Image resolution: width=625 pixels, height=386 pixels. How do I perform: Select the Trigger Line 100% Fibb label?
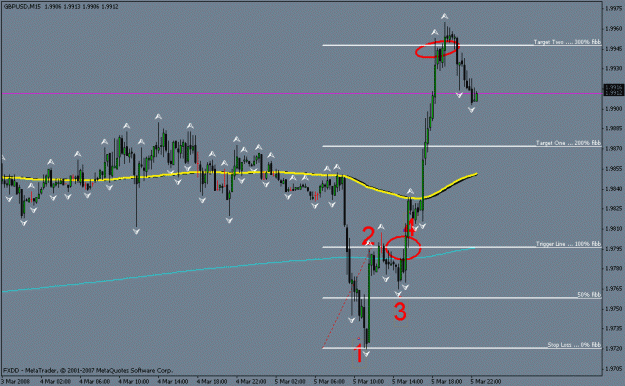click(x=568, y=244)
